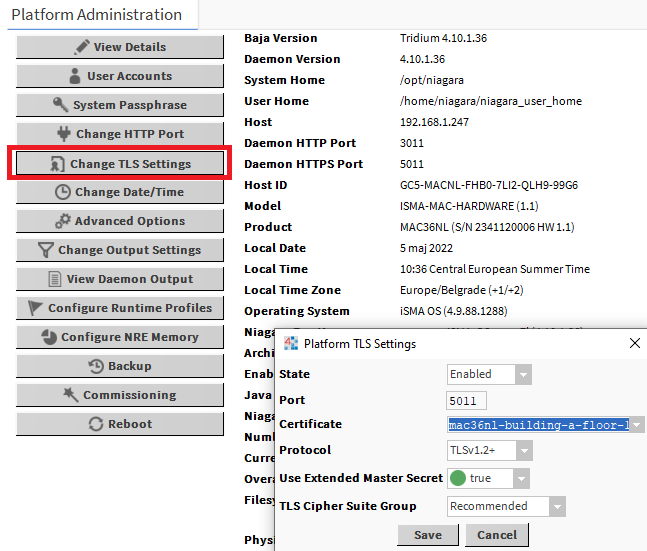Click the Reboot button
The image size is (647, 551).
(x=120, y=424)
